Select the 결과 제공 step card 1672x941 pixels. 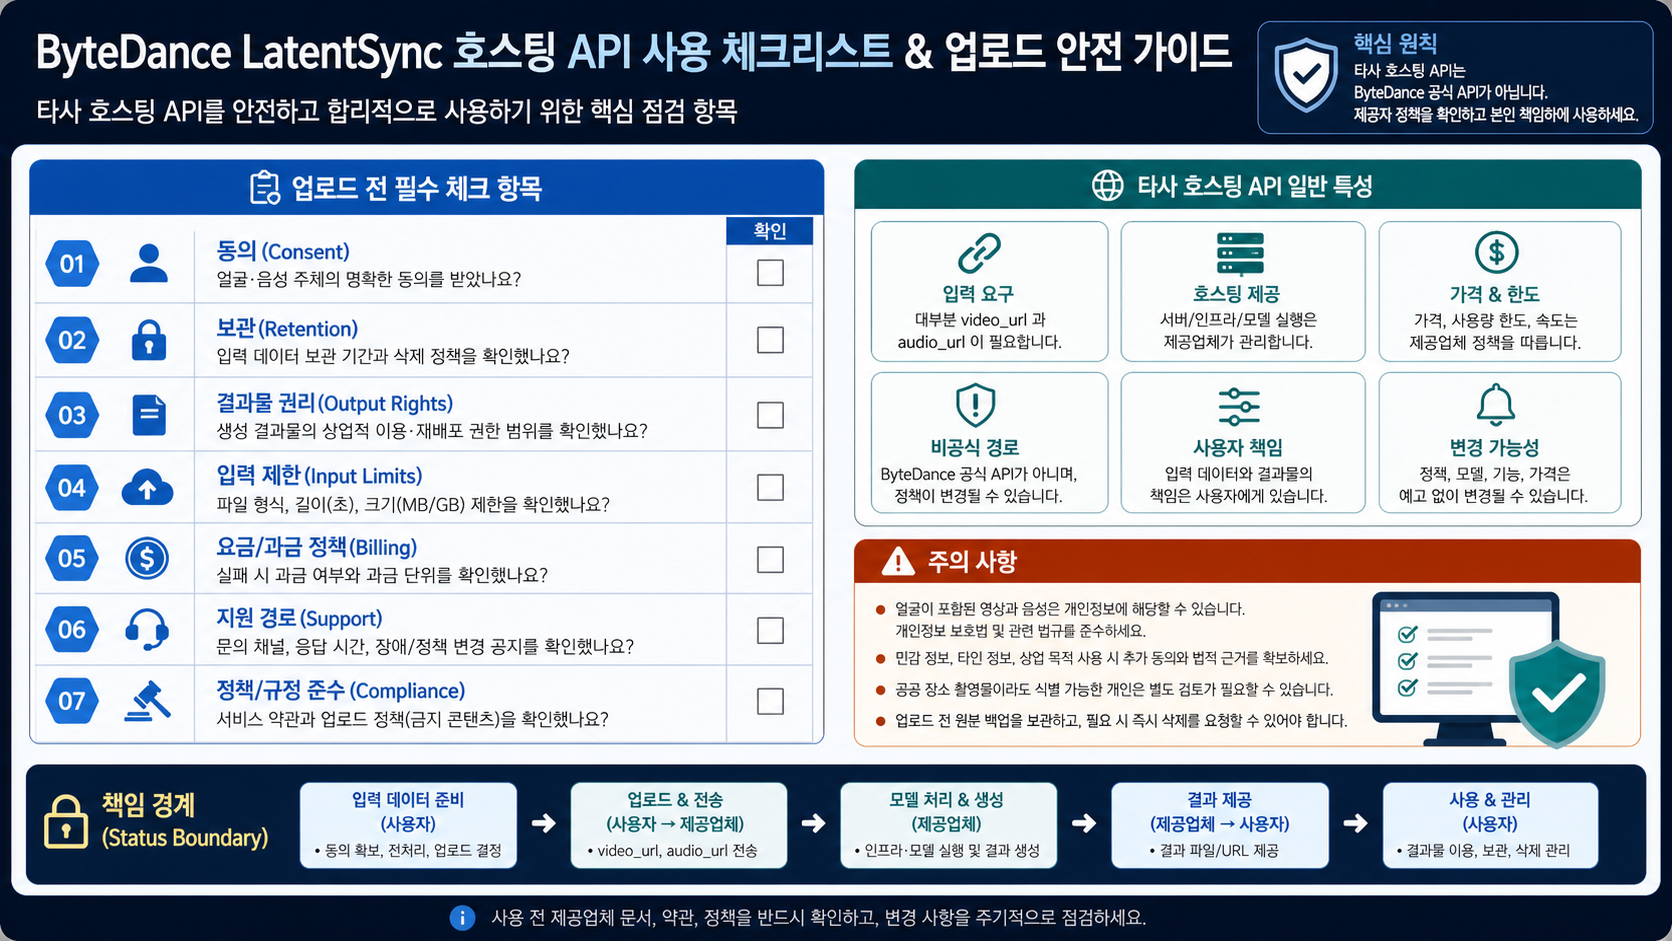[1220, 825]
